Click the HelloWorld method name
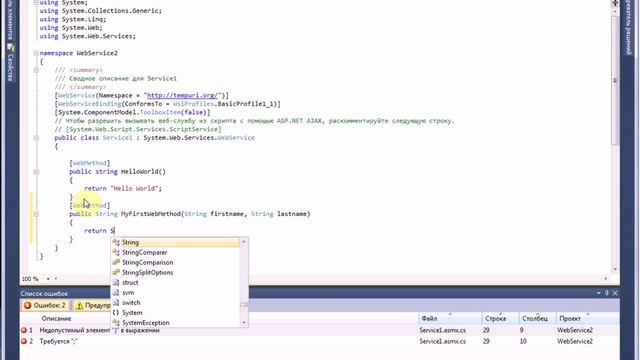The image size is (640, 360). (x=139, y=172)
